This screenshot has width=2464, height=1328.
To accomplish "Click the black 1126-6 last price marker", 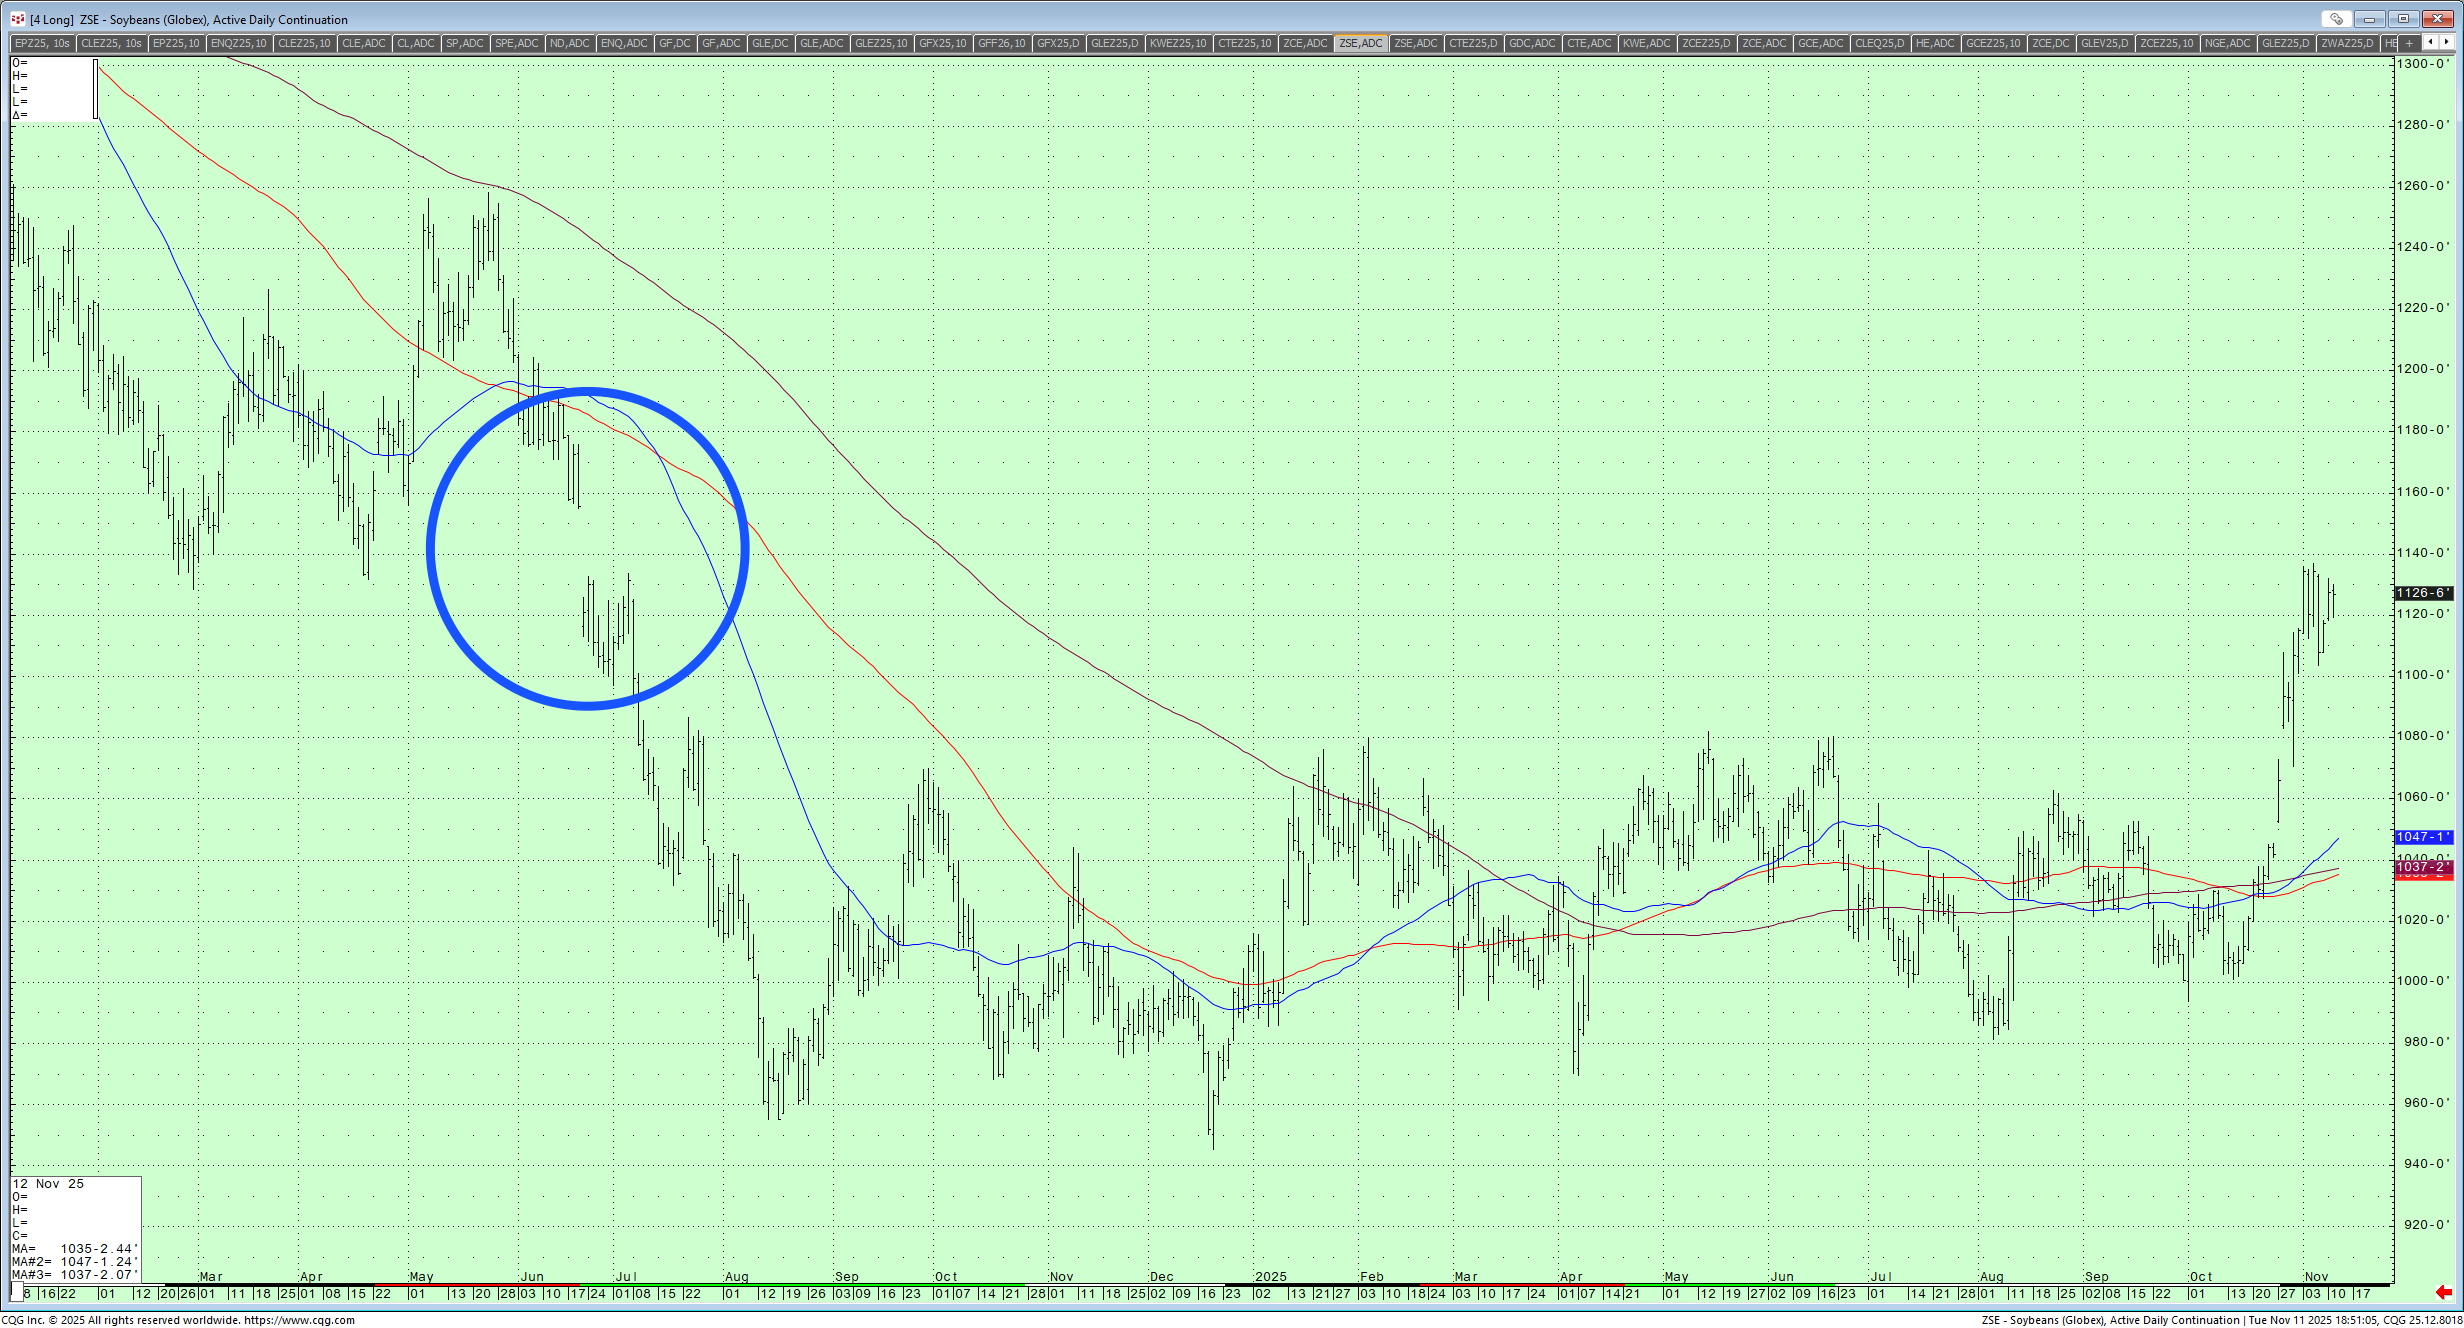I will [2422, 593].
